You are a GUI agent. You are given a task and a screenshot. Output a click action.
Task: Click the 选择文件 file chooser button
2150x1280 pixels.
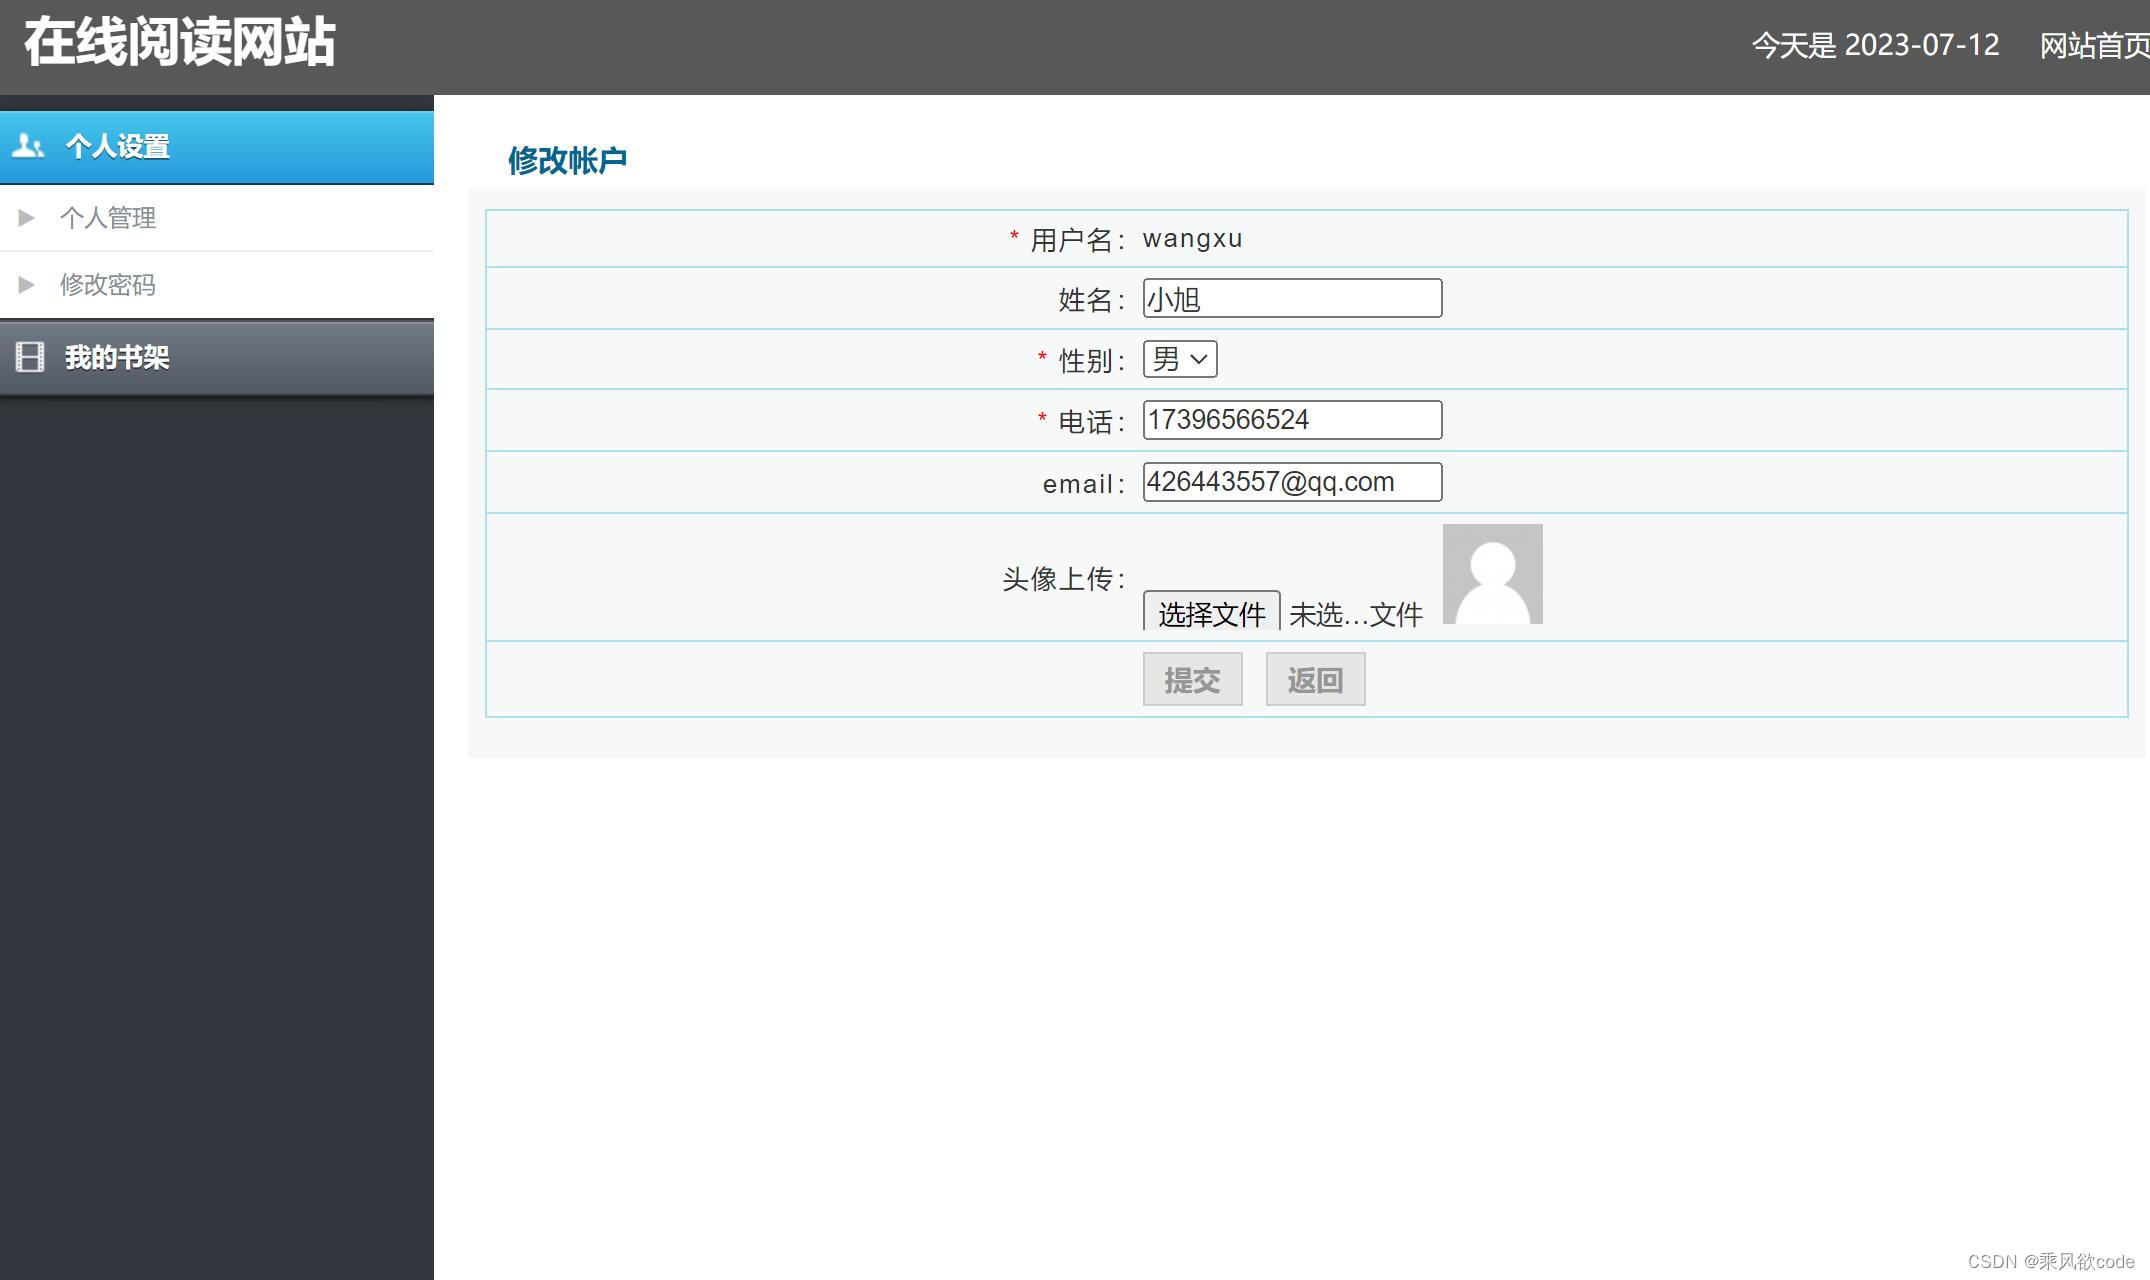tap(1211, 613)
